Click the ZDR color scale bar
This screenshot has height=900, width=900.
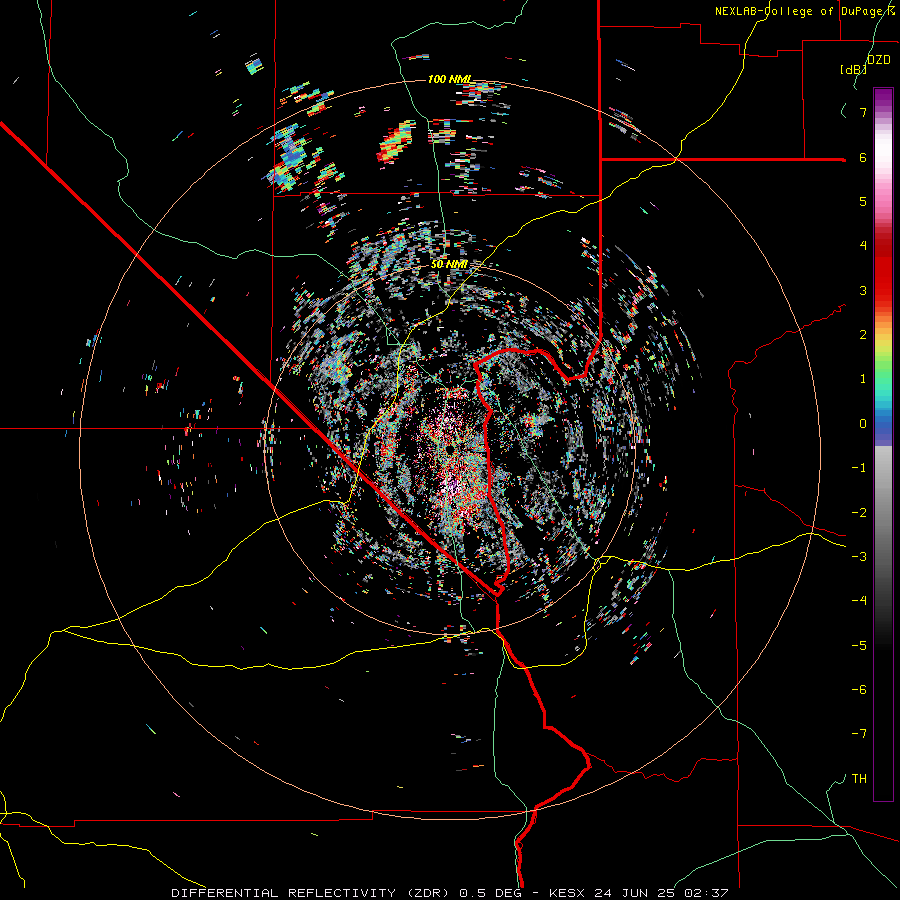pos(883,444)
